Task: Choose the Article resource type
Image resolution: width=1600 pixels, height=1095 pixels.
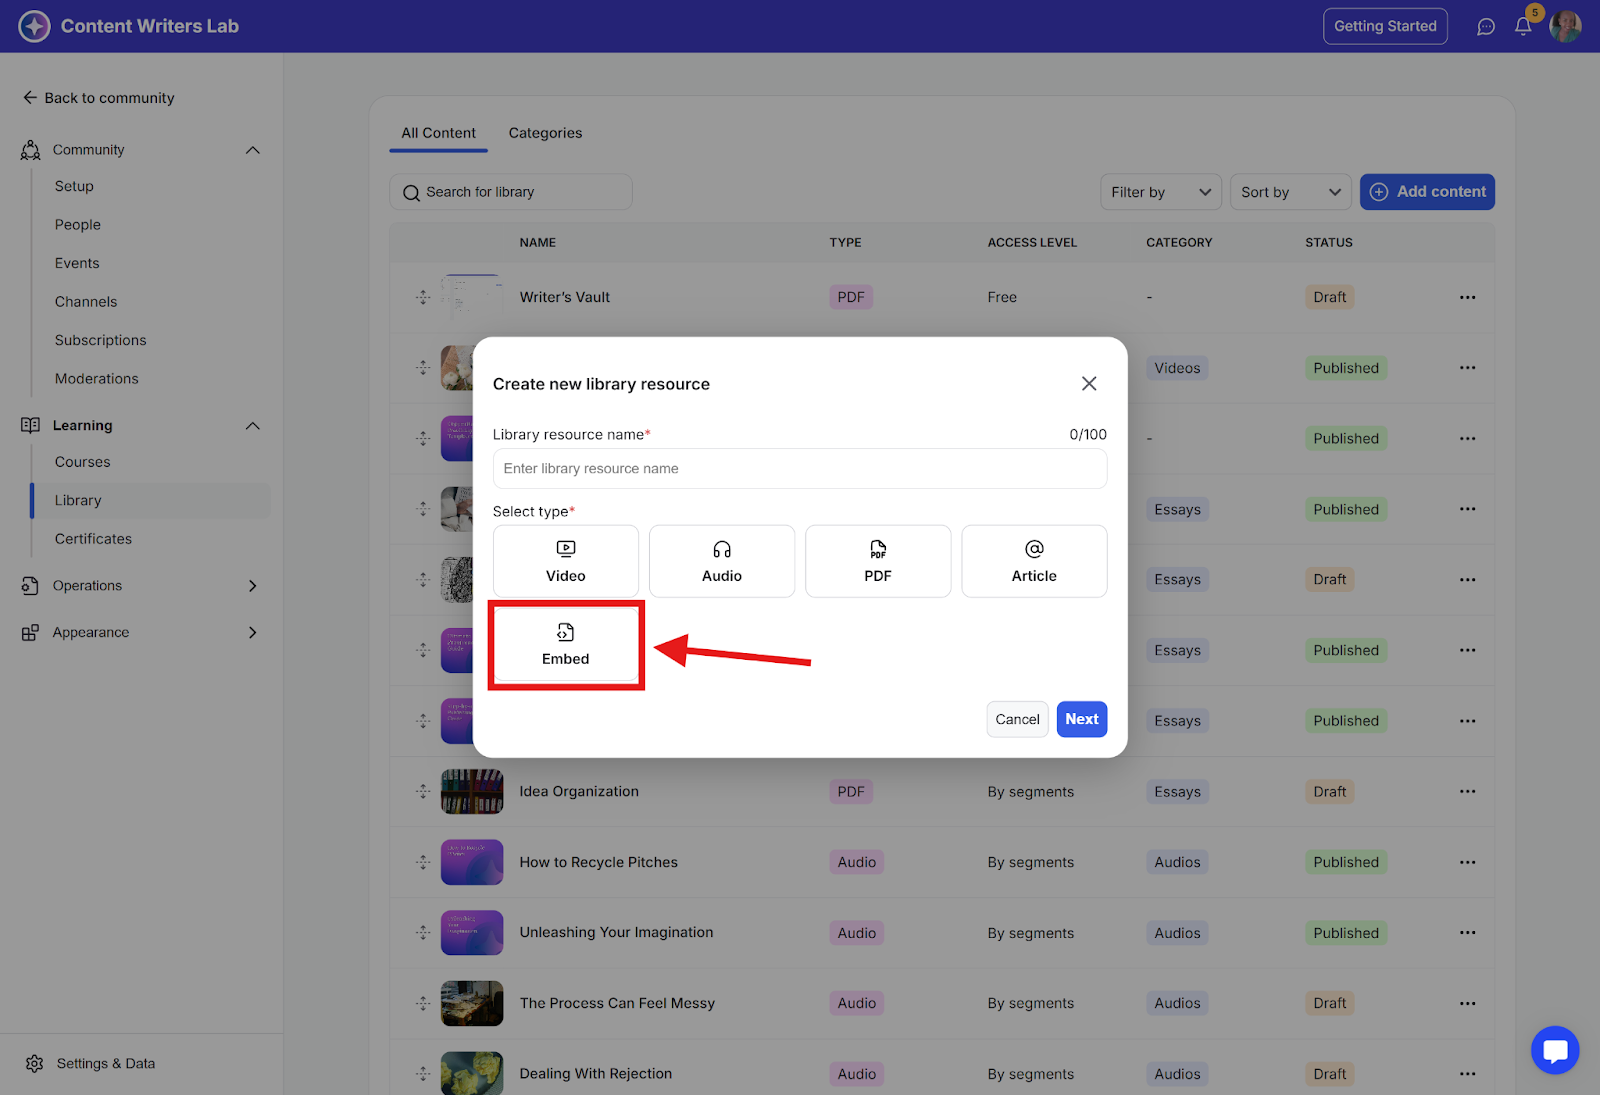Action: pyautogui.click(x=1034, y=561)
